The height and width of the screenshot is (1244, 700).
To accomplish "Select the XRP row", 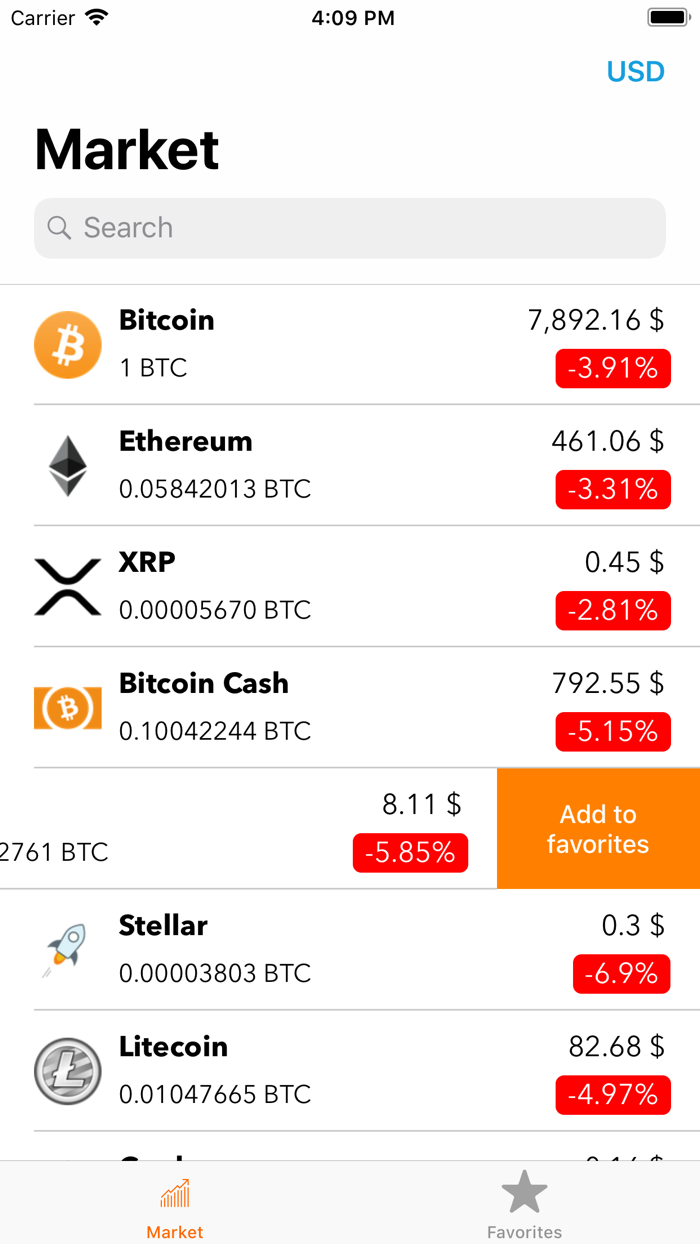I will coord(350,586).
